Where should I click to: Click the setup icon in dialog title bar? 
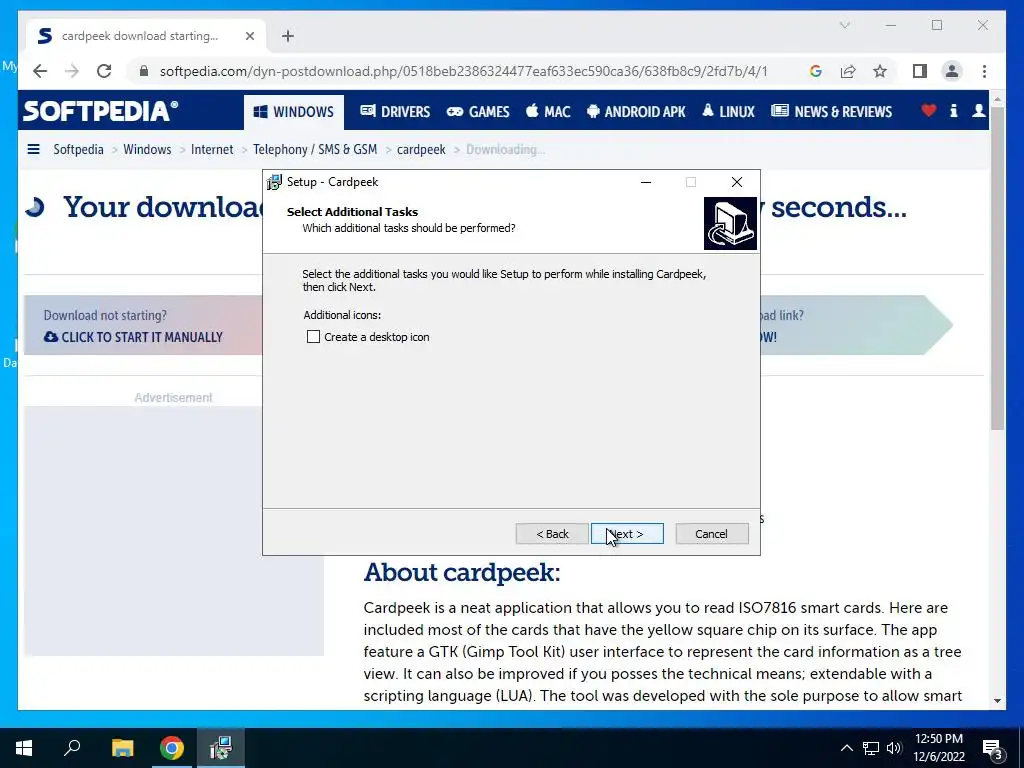(x=274, y=182)
